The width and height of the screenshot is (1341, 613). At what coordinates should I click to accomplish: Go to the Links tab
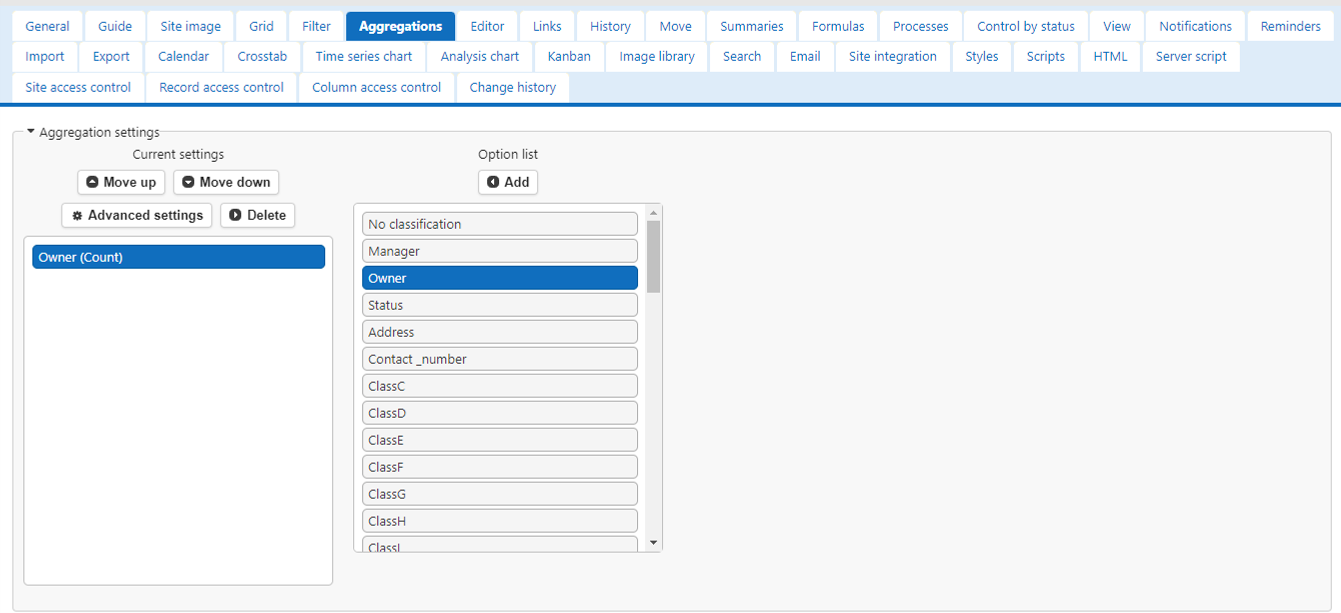pyautogui.click(x=547, y=26)
